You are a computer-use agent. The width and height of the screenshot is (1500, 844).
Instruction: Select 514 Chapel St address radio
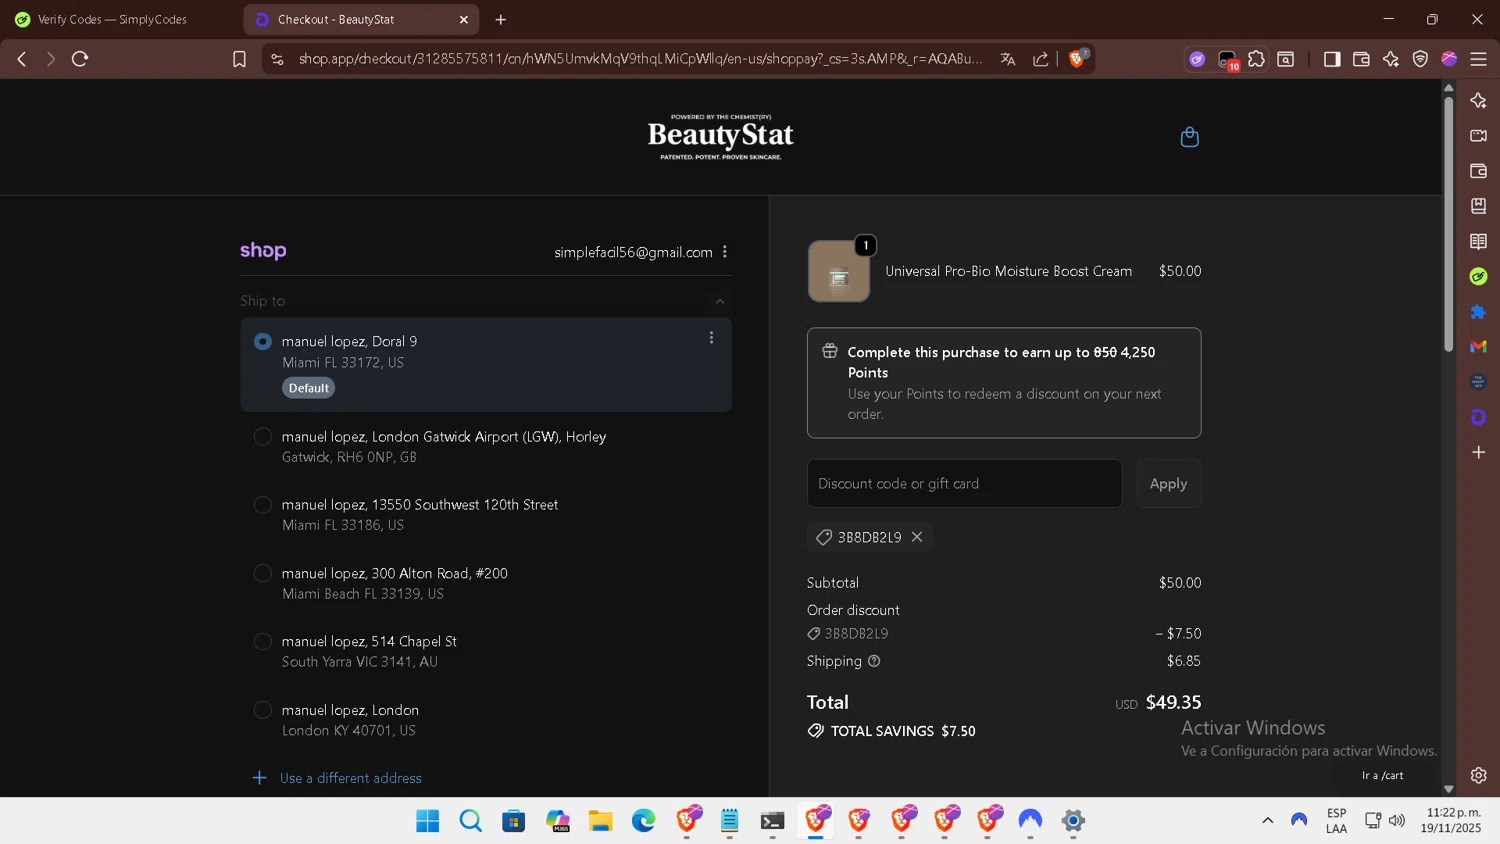pyautogui.click(x=263, y=642)
